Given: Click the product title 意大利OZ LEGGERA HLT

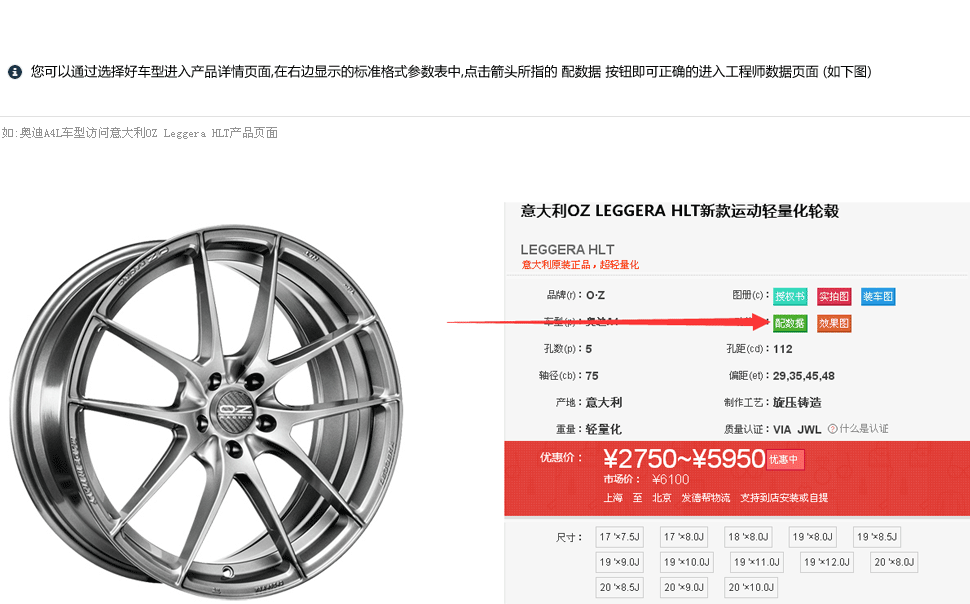Looking at the screenshot, I should tap(679, 211).
